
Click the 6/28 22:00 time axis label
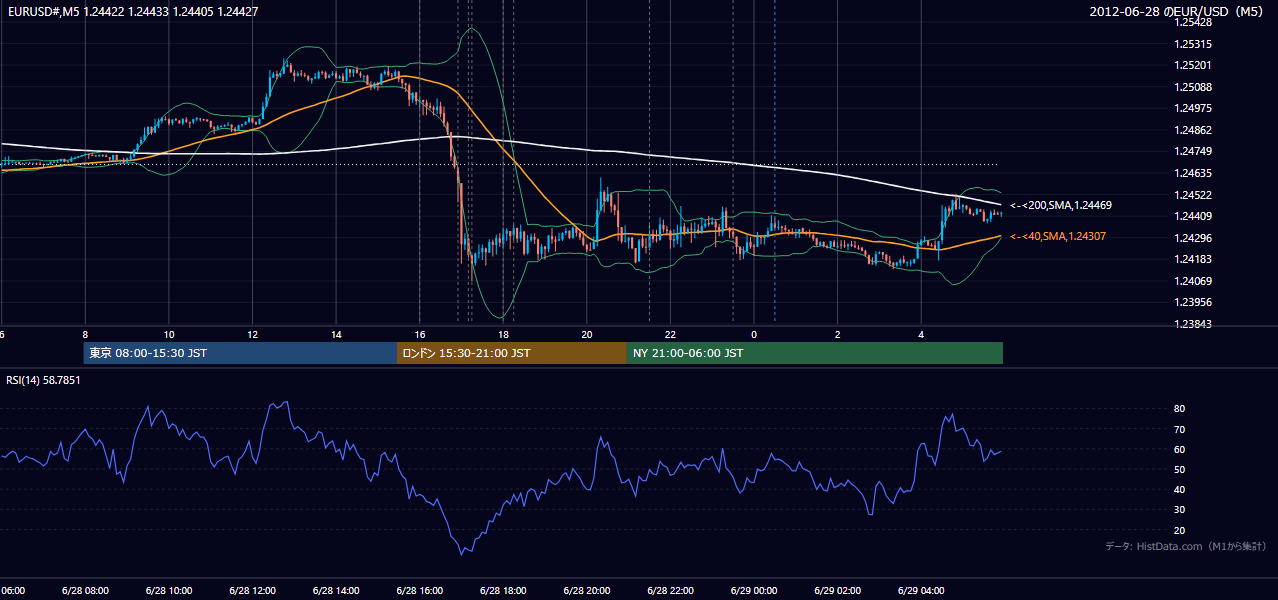[670, 590]
